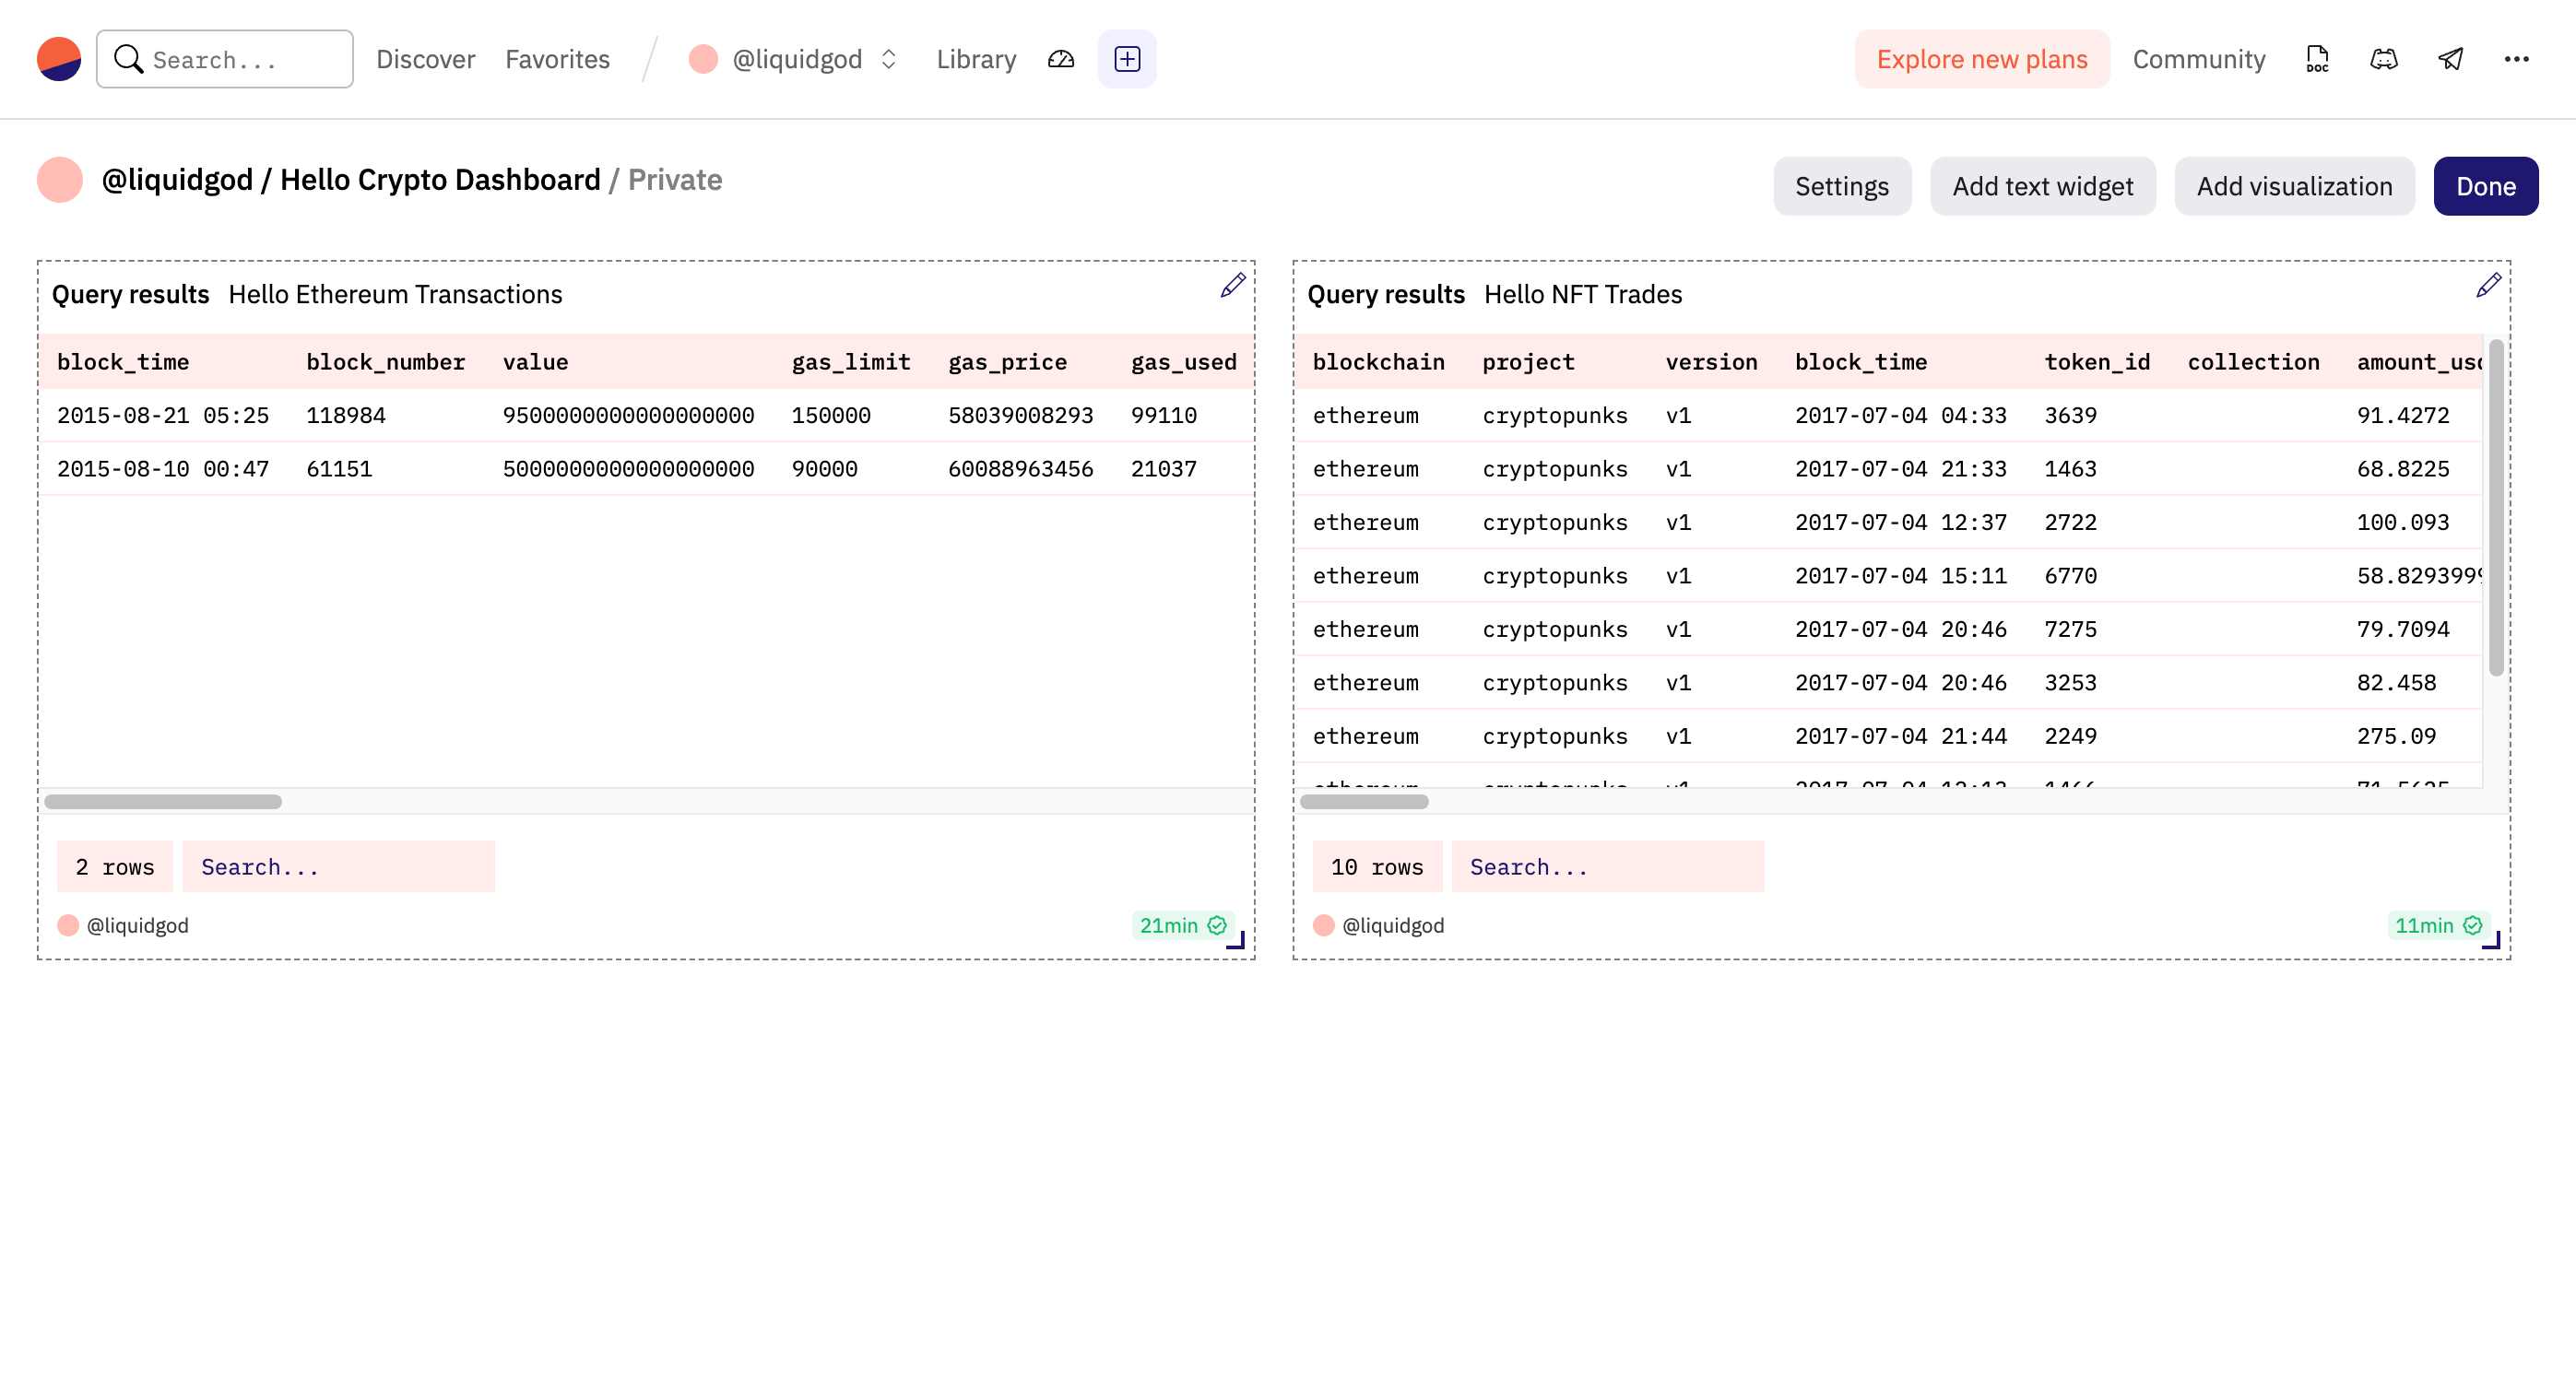Edit the Hello Ethereum Transactions widget via pencil icon

[x=1231, y=286]
